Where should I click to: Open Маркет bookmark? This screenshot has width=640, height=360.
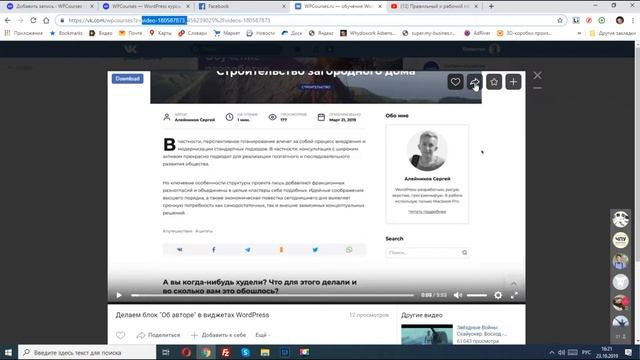point(227,33)
